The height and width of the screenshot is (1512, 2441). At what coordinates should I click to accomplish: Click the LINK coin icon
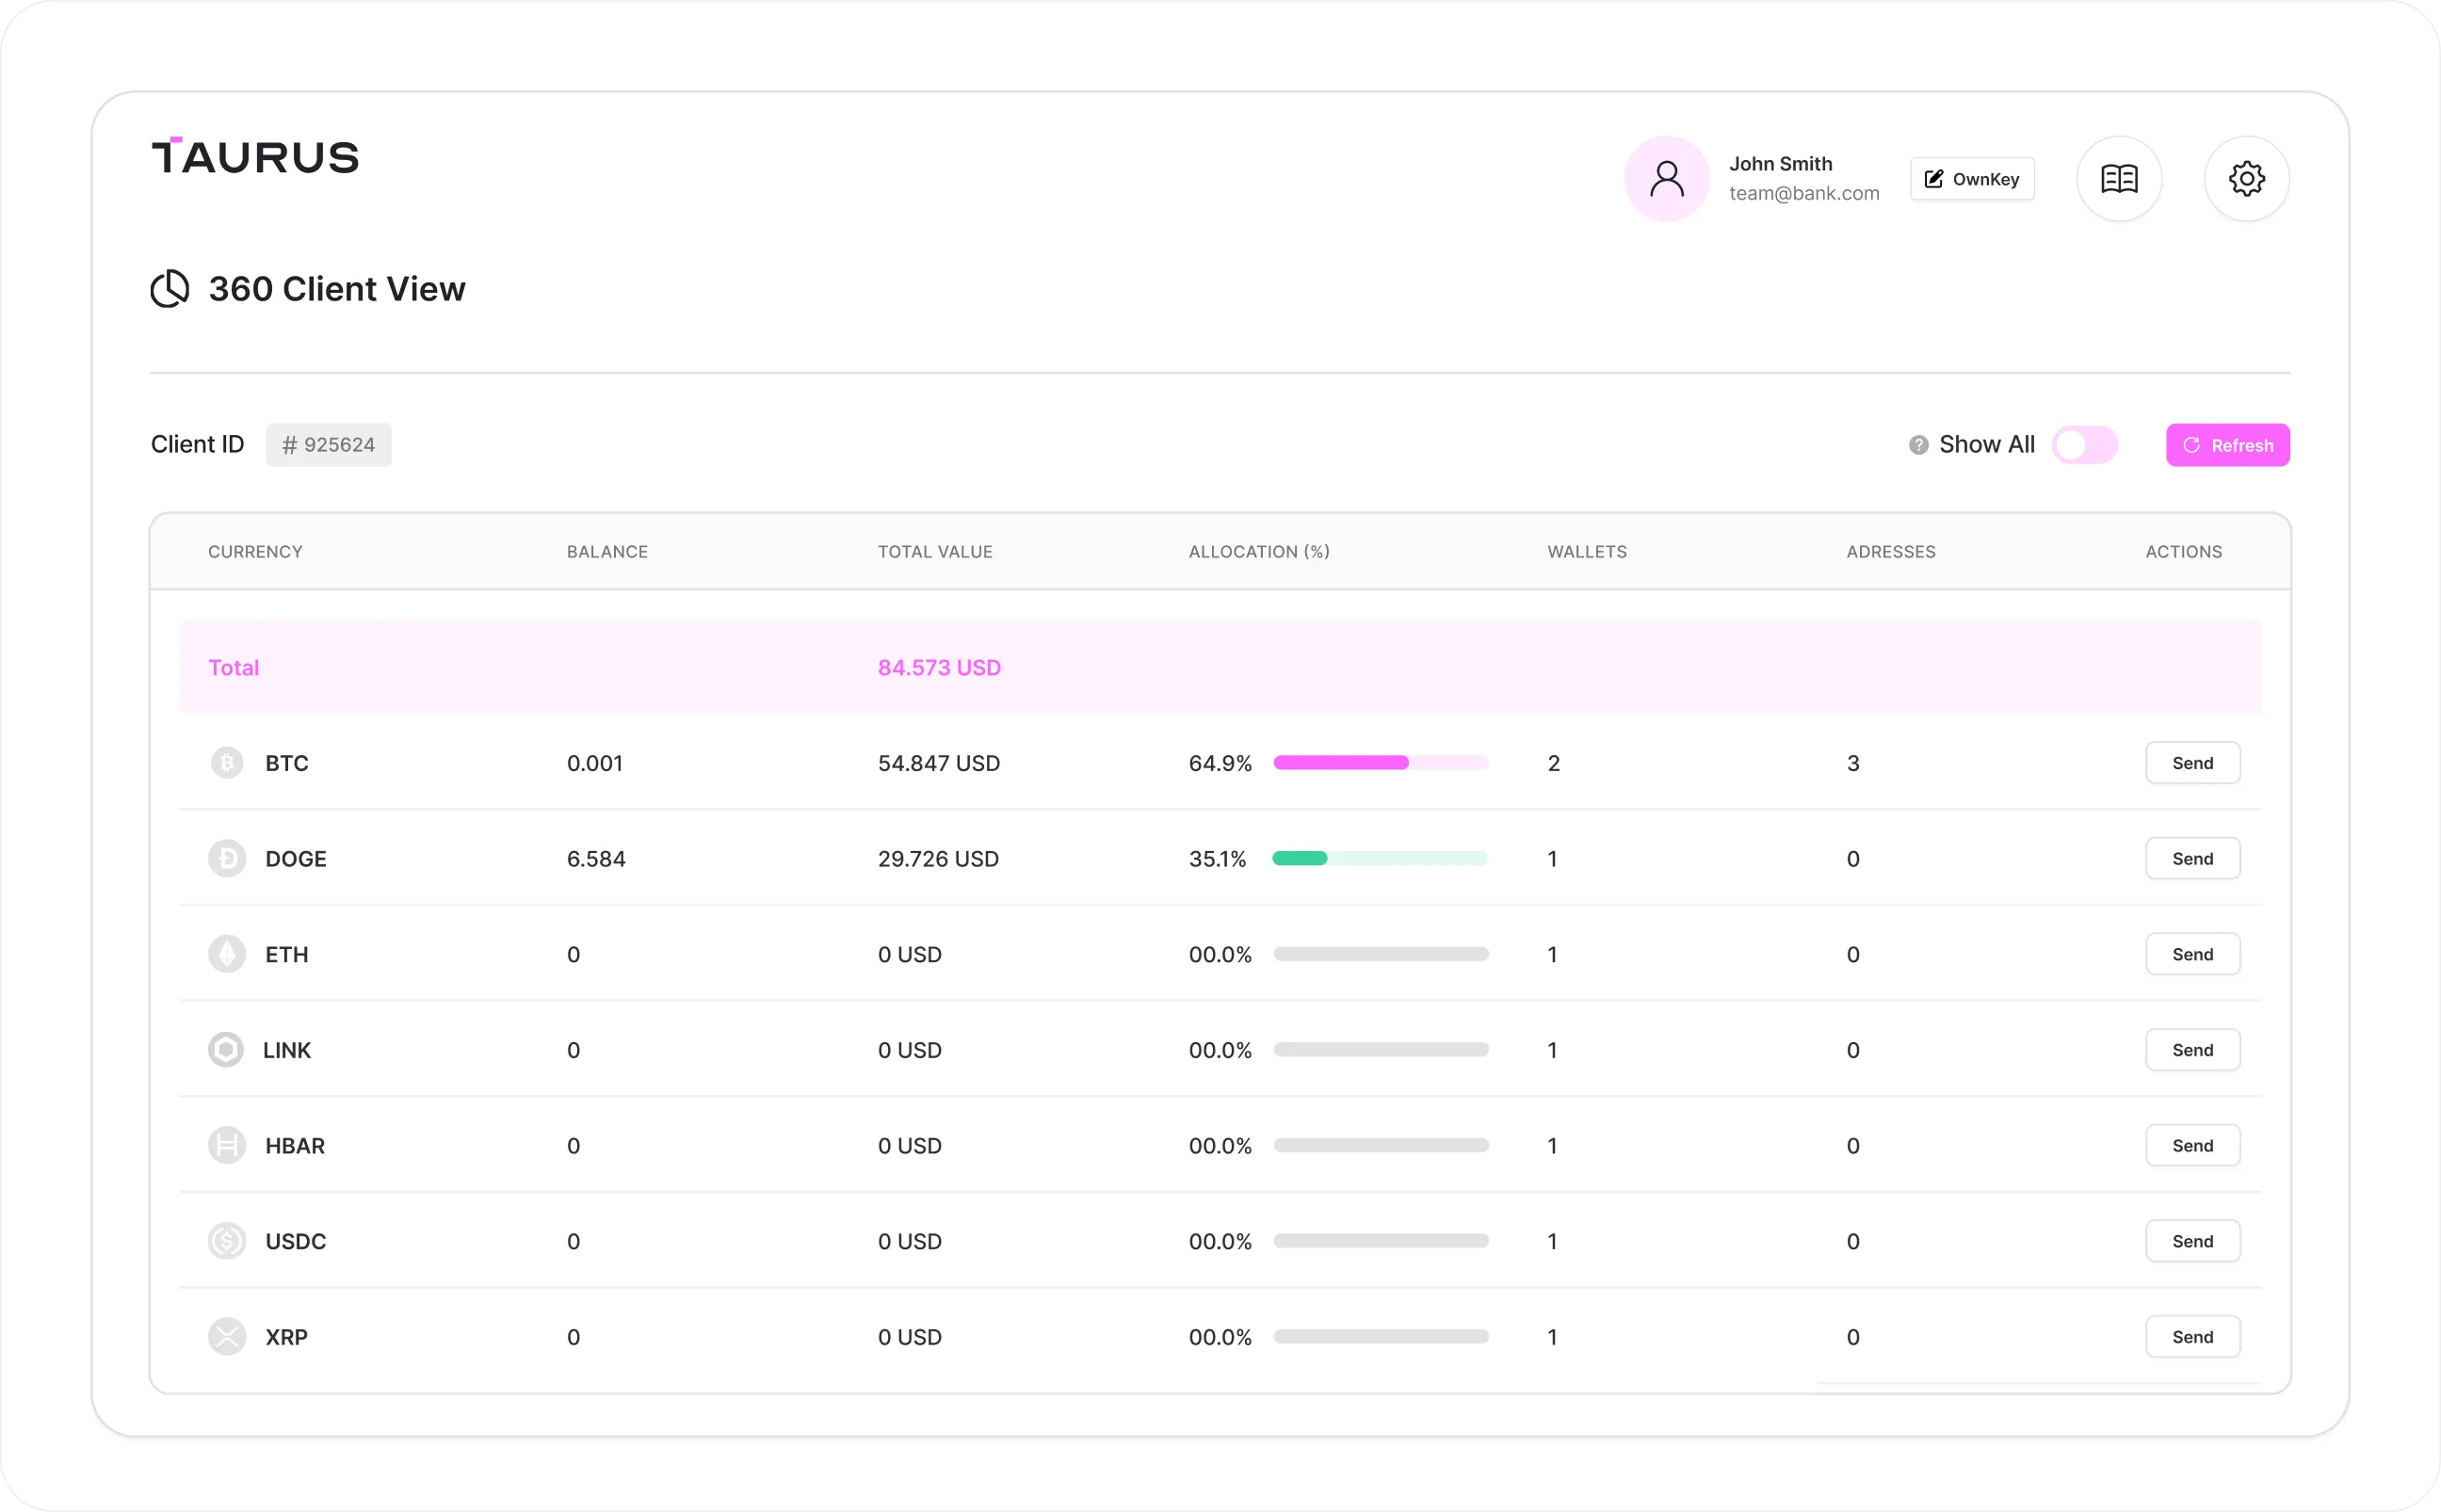click(226, 1050)
